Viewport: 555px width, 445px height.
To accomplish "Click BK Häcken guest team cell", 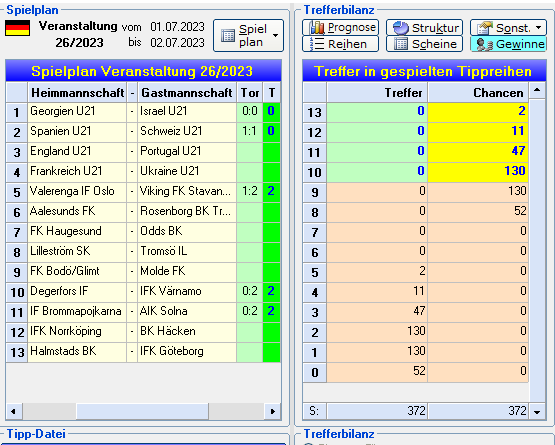I will click(187, 332).
